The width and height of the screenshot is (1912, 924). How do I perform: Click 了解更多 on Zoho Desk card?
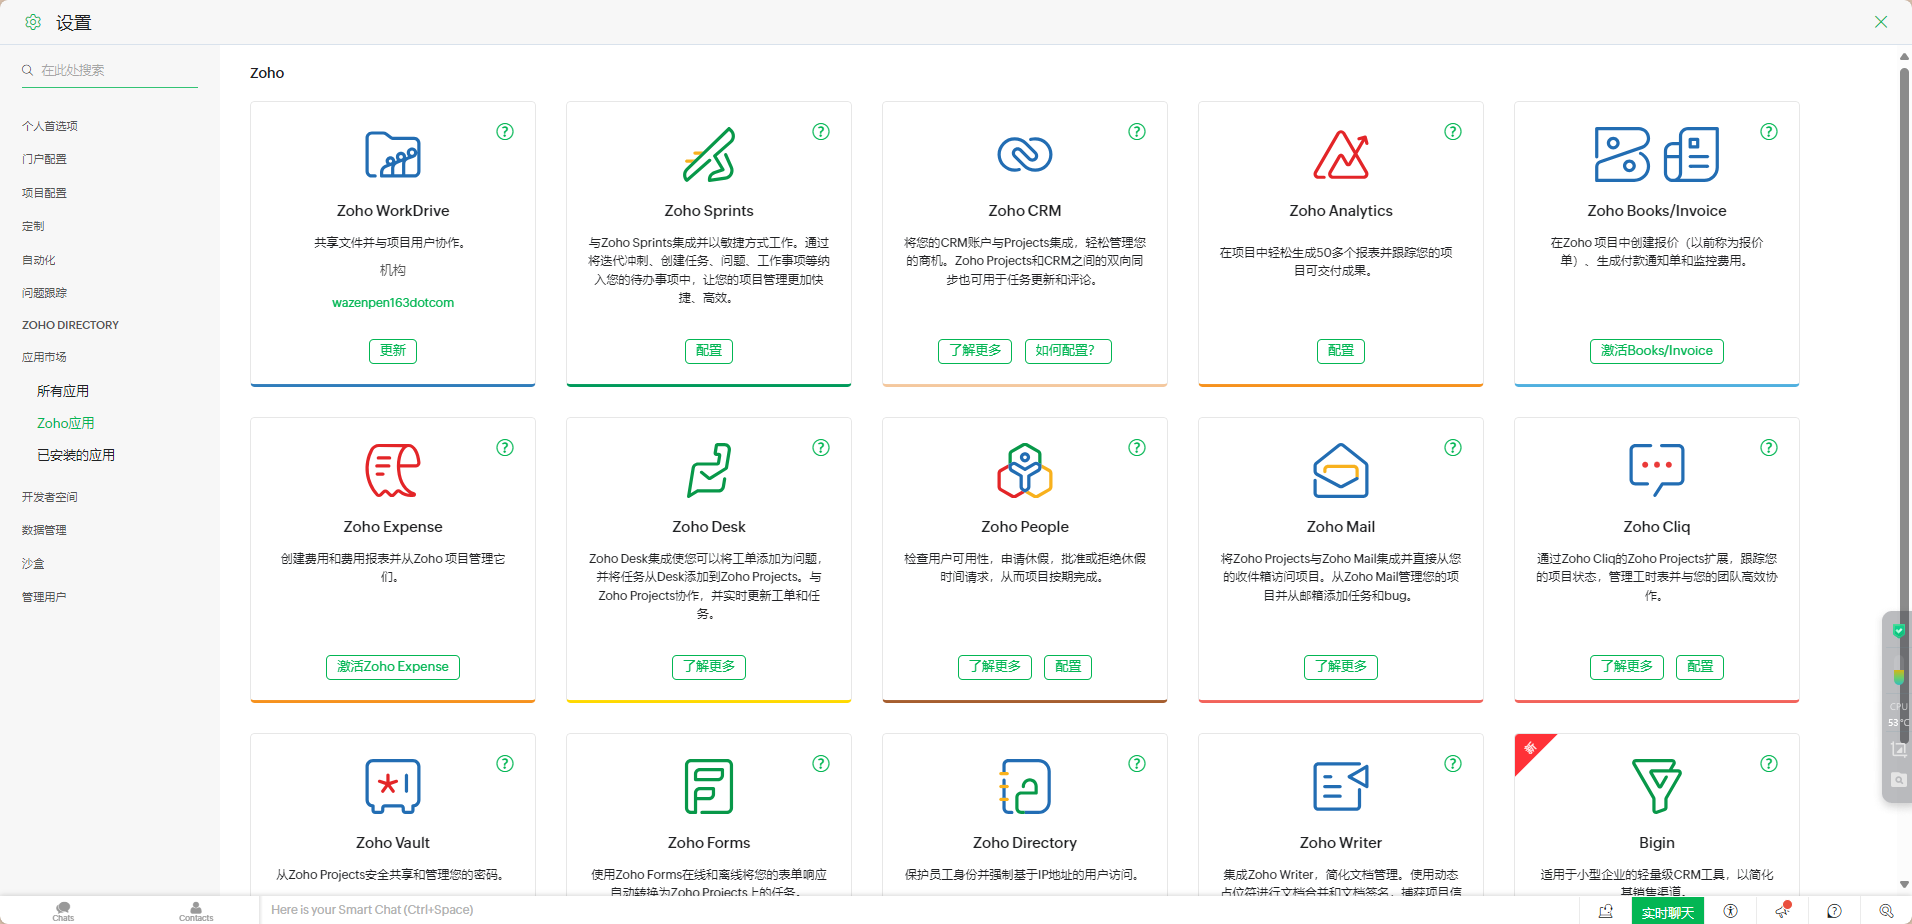pyautogui.click(x=709, y=667)
